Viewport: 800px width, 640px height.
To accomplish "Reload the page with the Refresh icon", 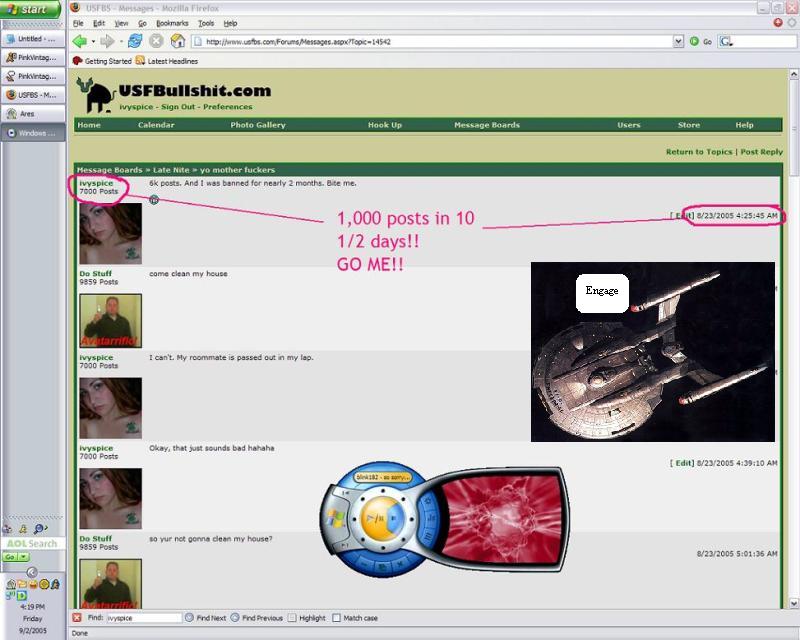I will coord(135,41).
